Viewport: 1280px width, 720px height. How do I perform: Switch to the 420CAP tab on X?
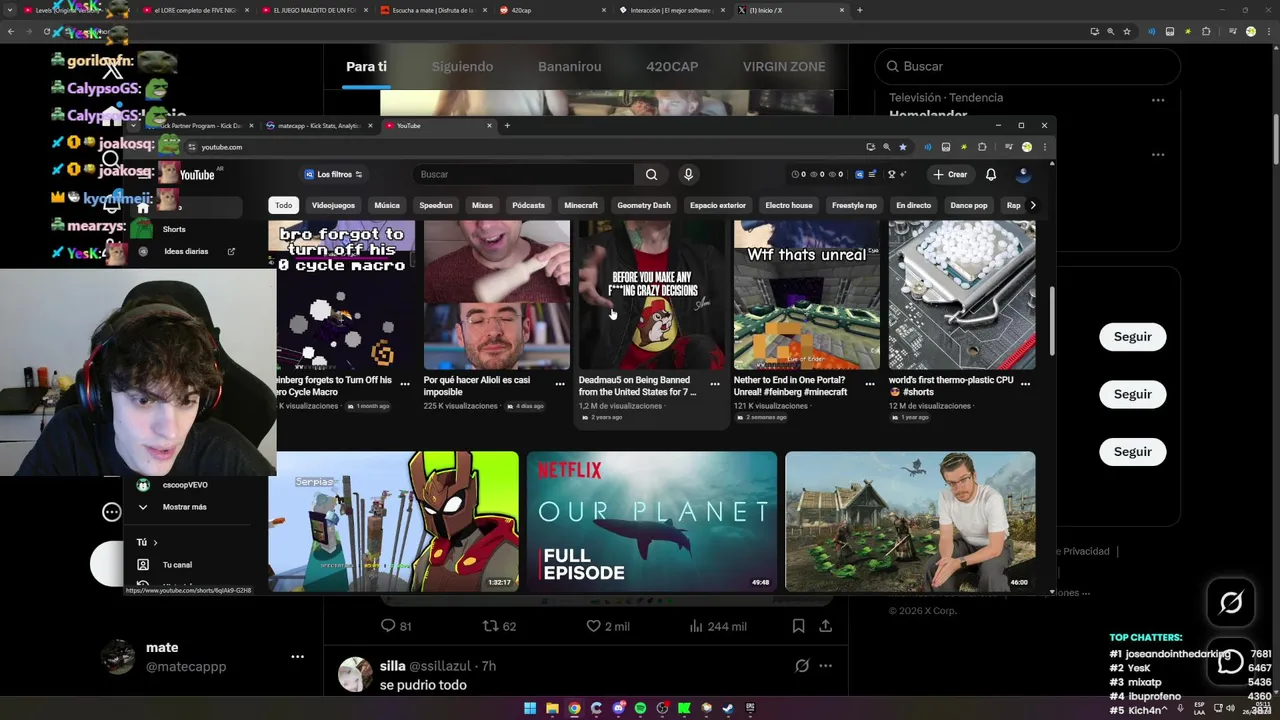pos(672,67)
